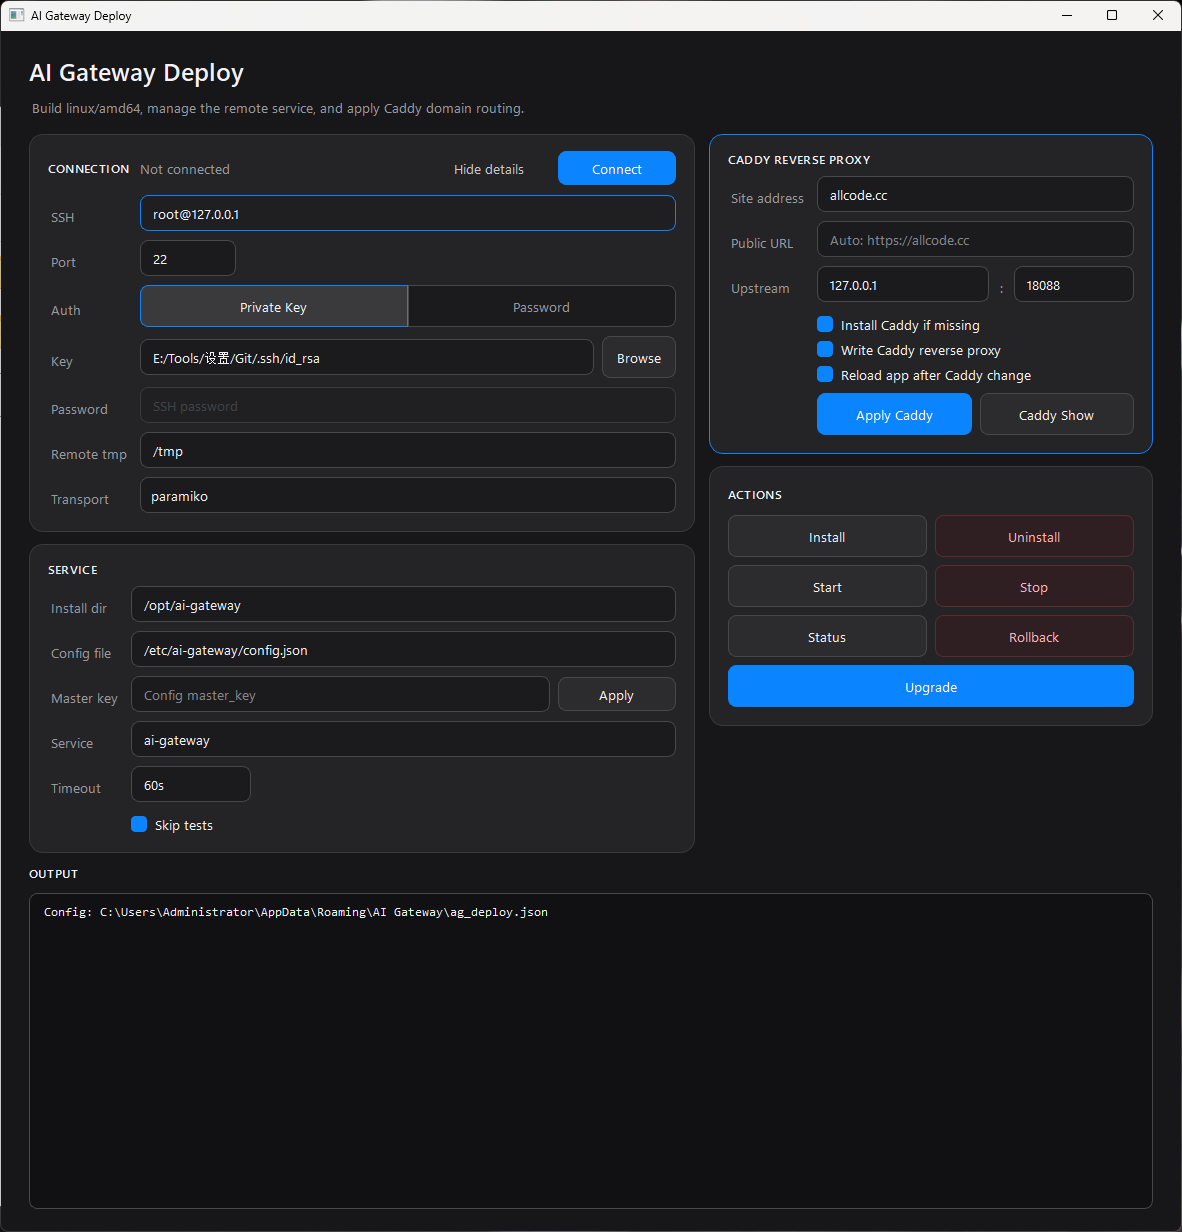Screen dimensions: 1182x1232
Task: Start the remote service
Action: [x=827, y=586]
